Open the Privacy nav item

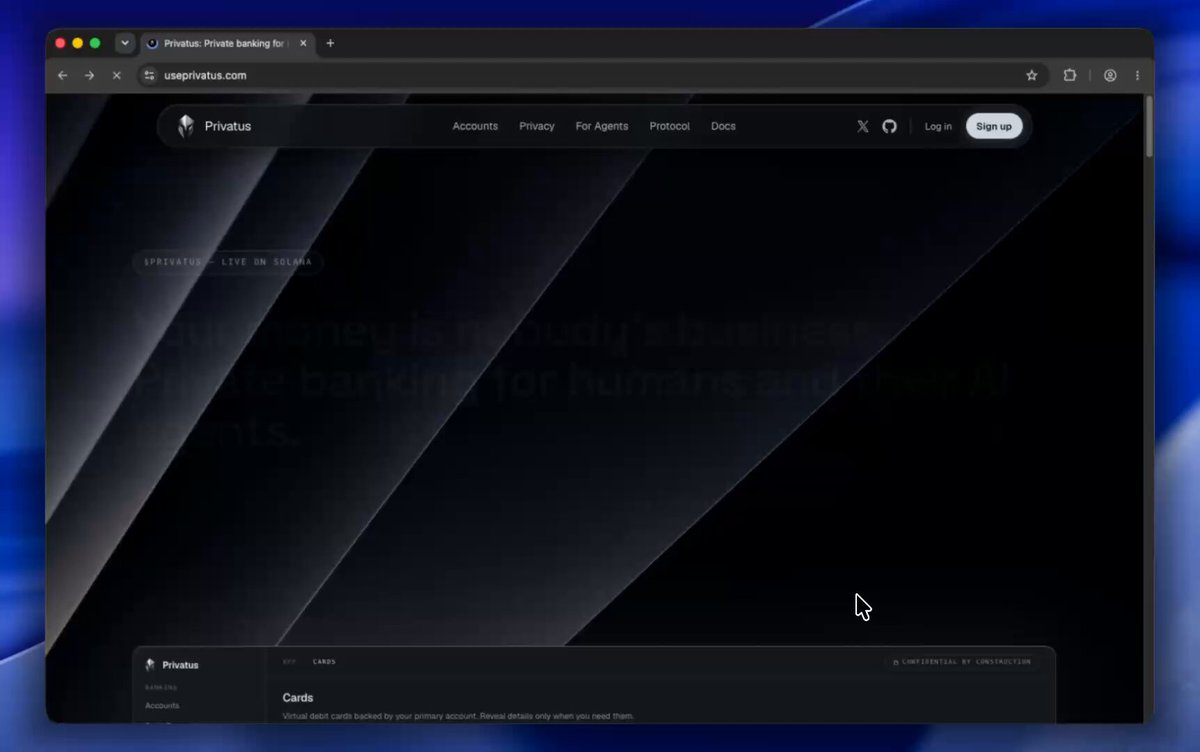coord(537,126)
